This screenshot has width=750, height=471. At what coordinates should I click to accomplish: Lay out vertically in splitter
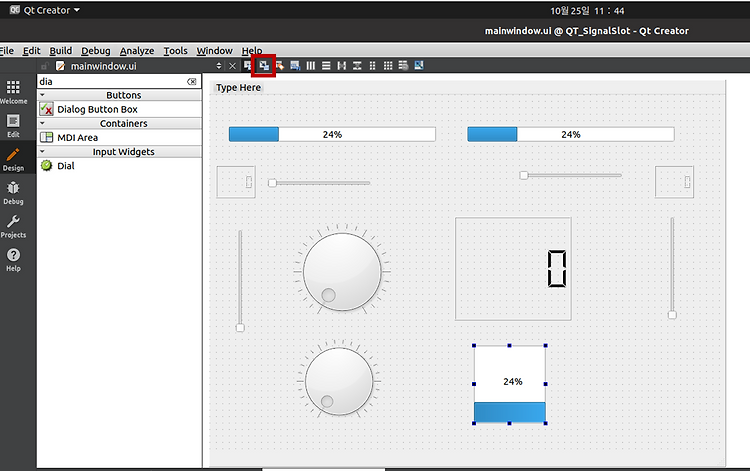coord(357,66)
